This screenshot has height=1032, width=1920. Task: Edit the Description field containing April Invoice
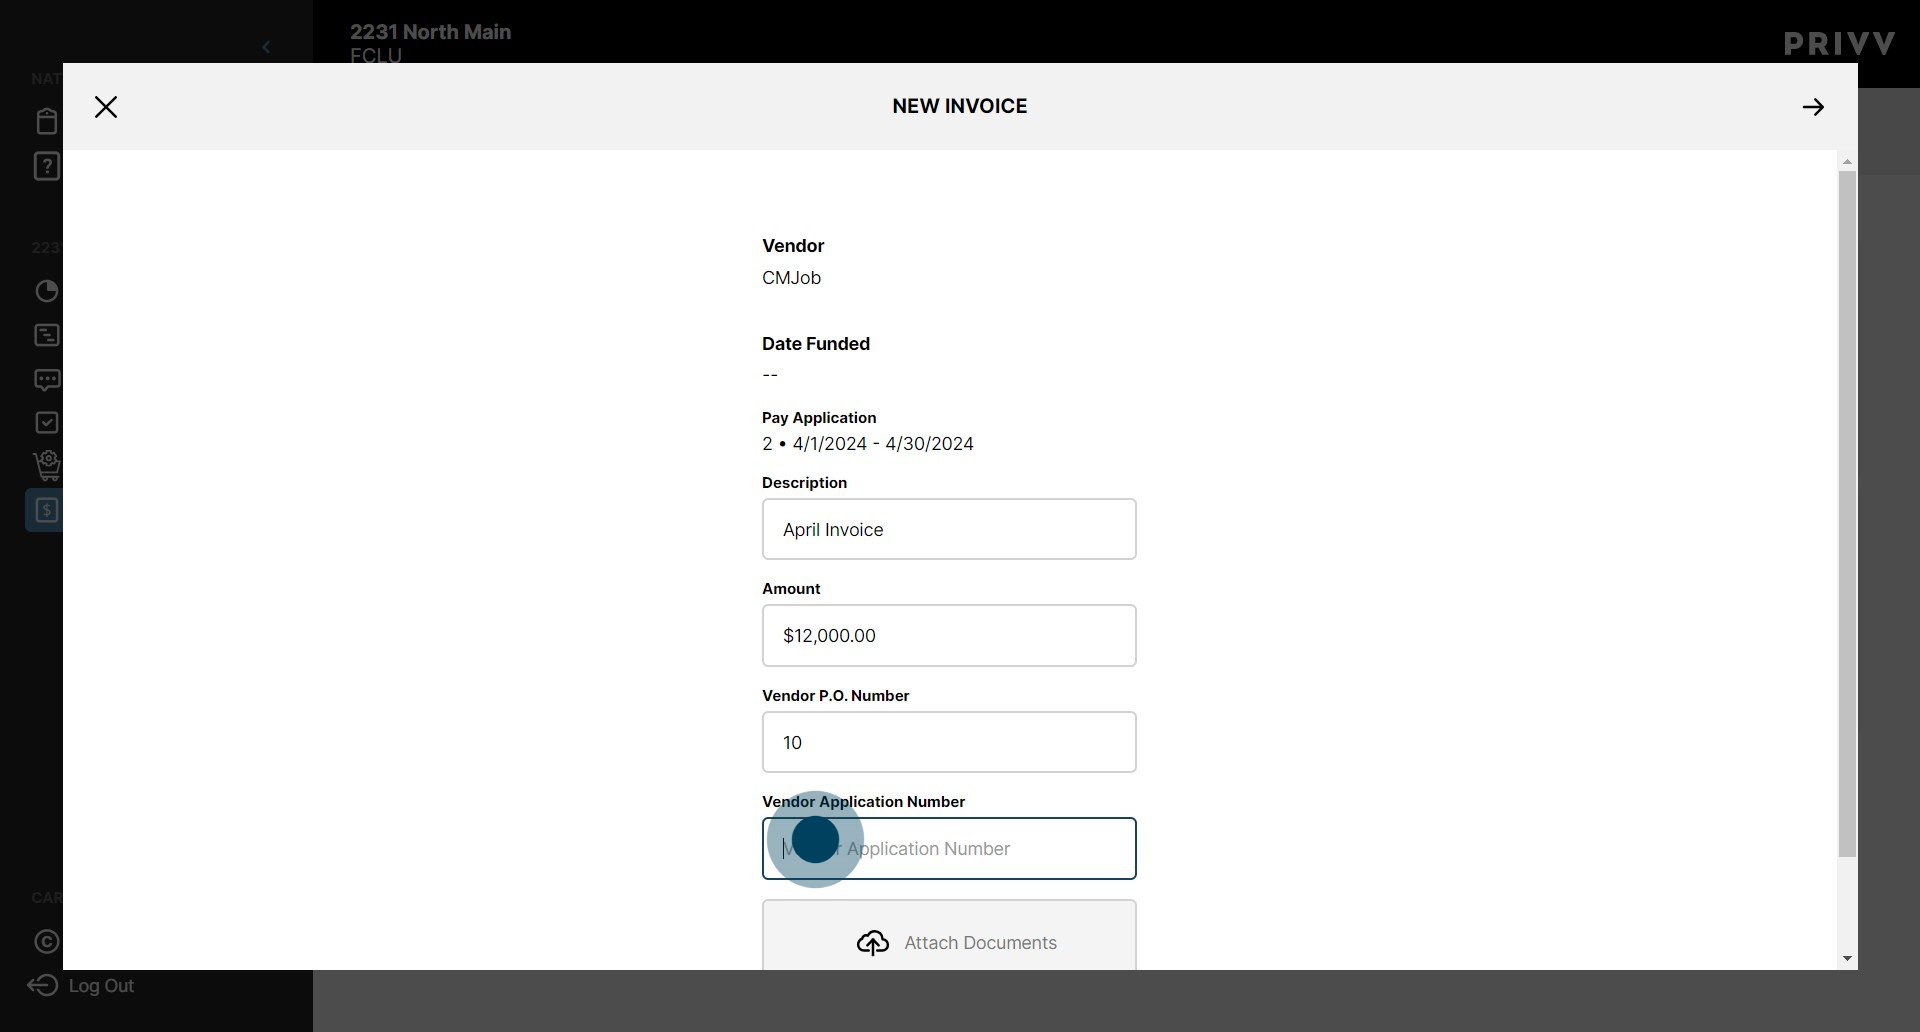[949, 529]
